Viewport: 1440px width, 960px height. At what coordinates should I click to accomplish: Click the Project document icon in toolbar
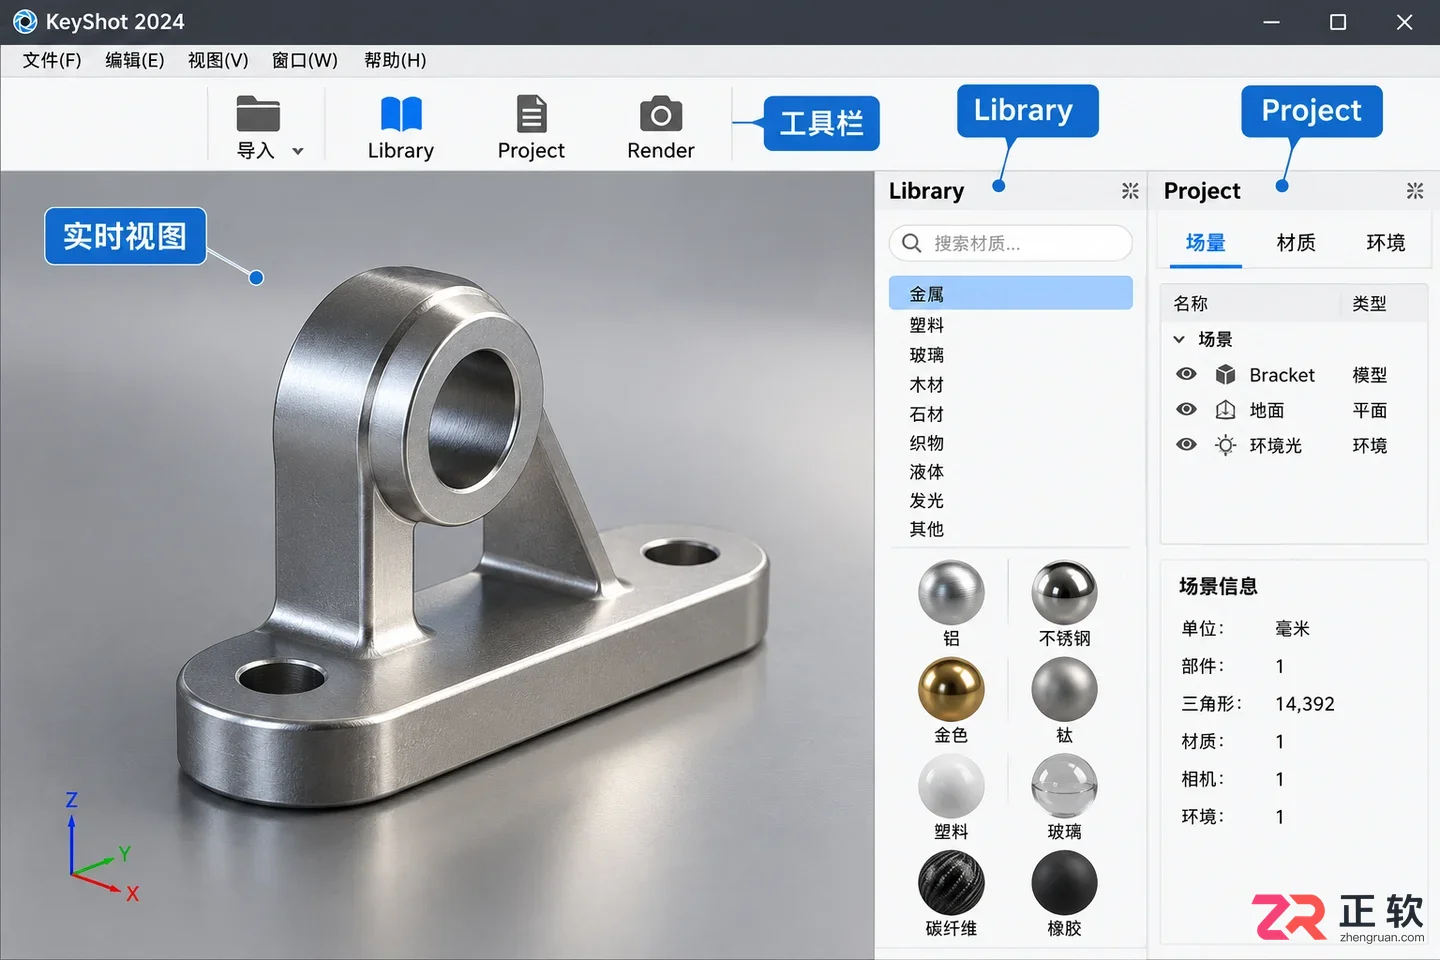[531, 114]
